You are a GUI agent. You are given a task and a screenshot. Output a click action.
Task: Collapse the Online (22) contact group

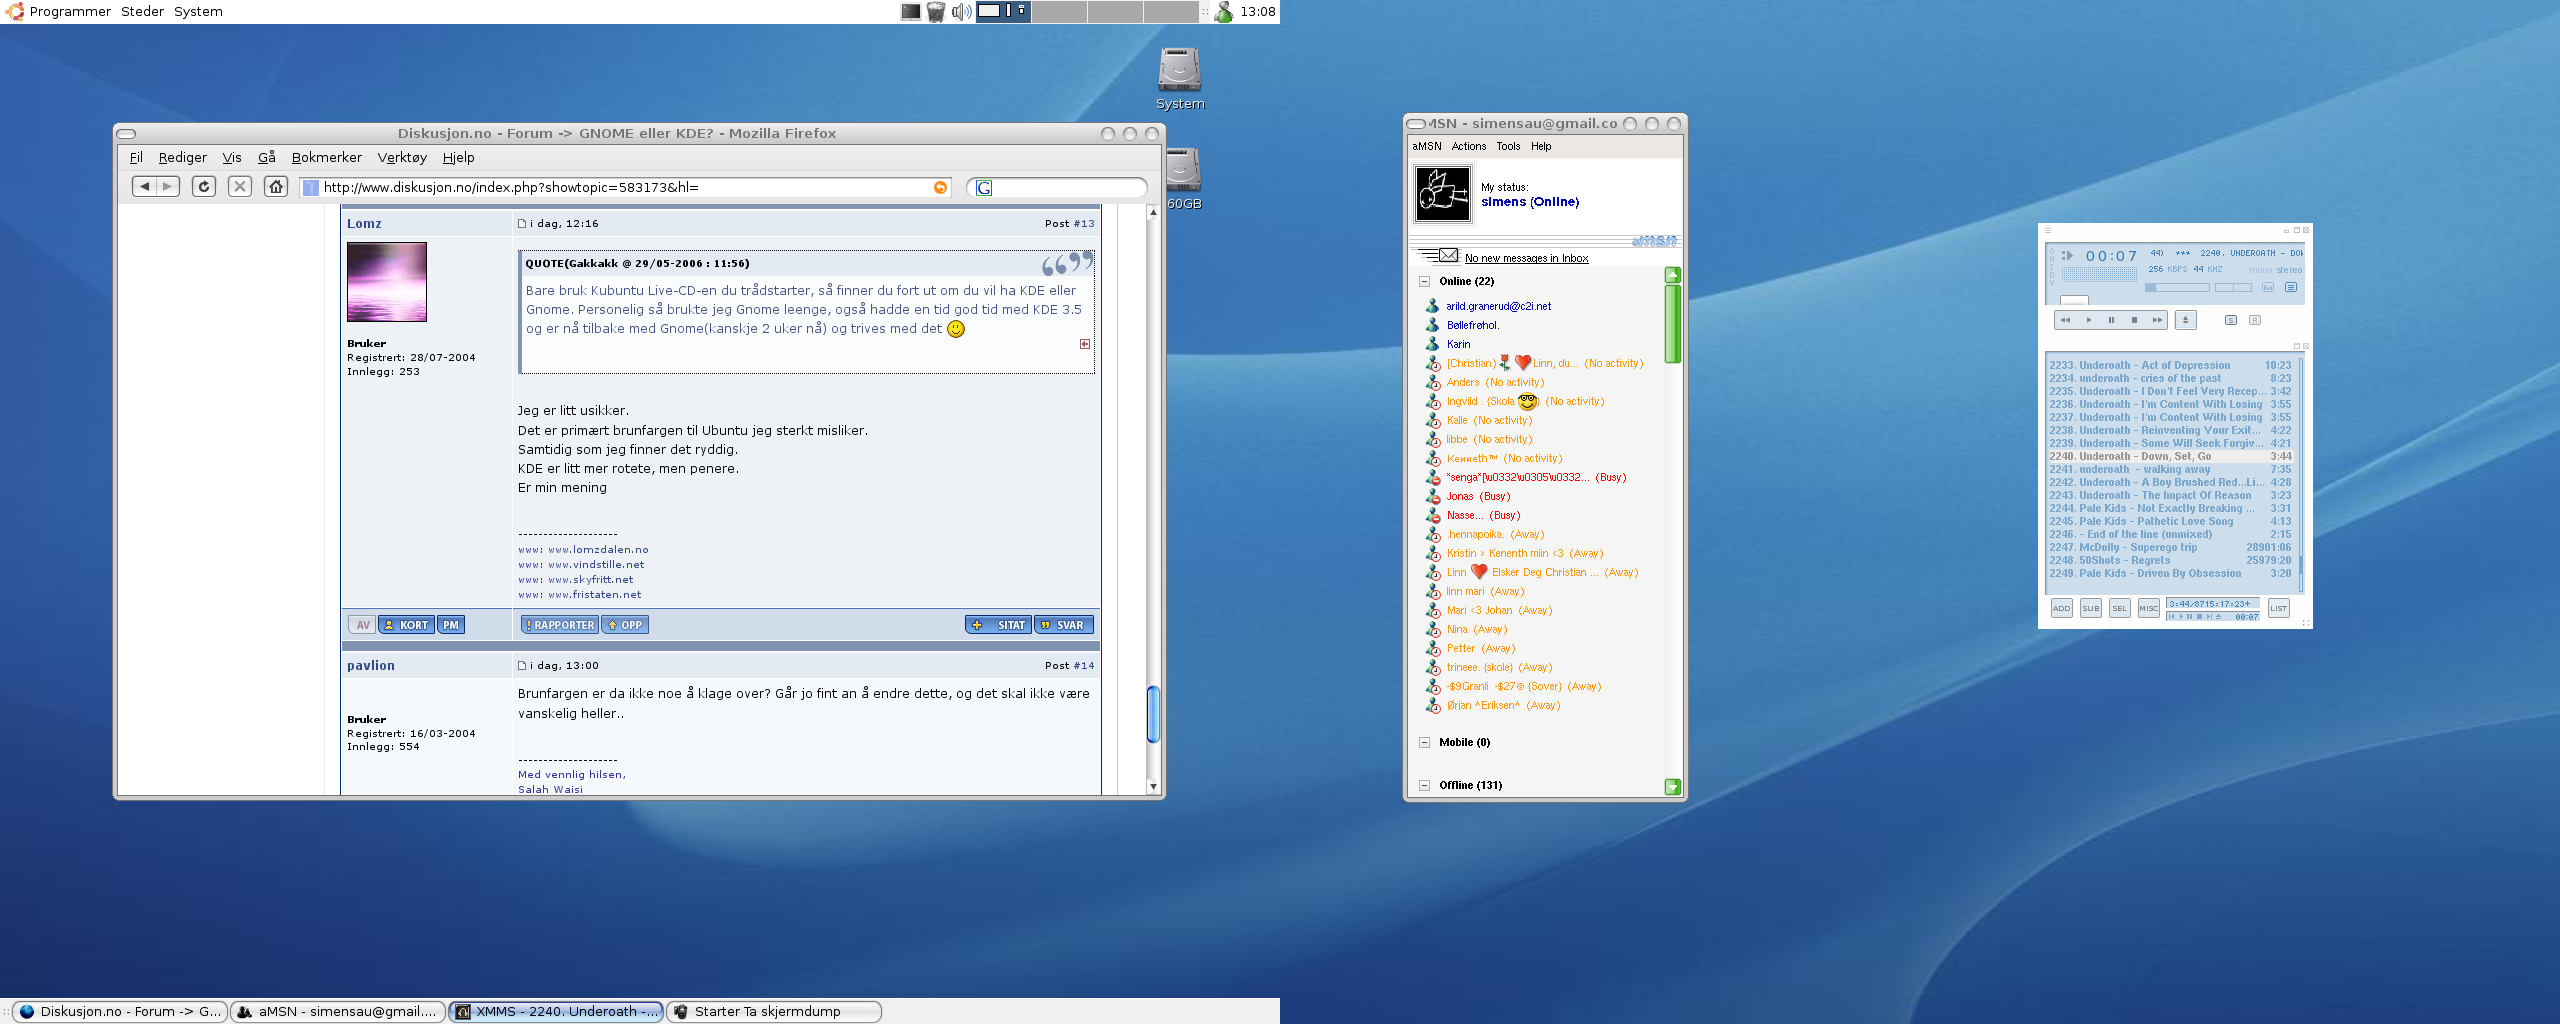click(1424, 281)
